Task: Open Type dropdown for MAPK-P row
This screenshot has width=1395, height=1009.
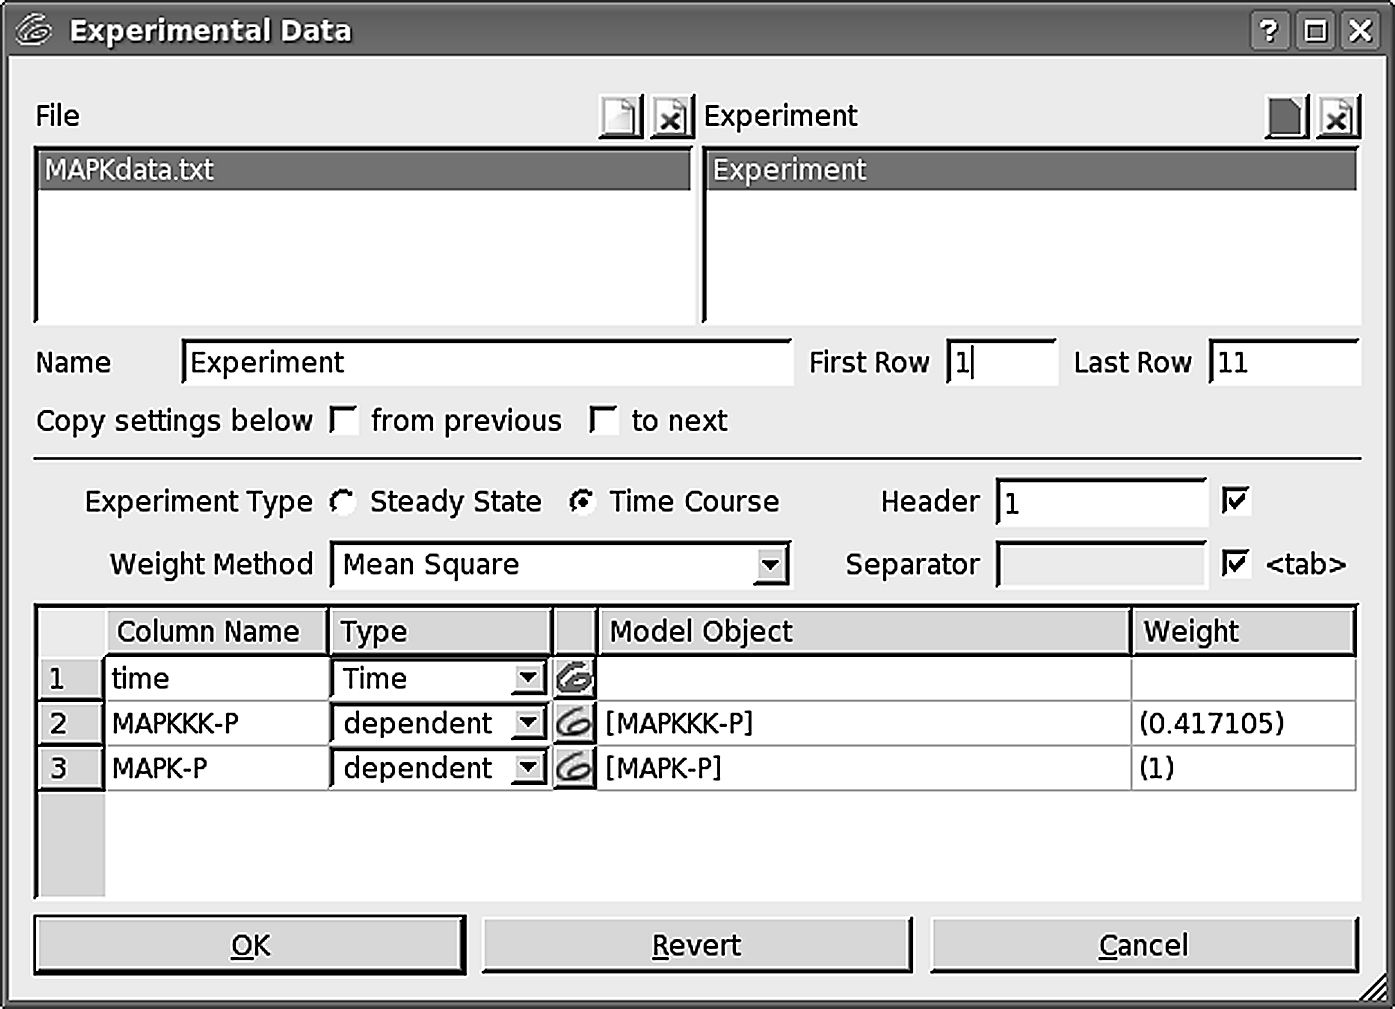Action: pos(527,768)
